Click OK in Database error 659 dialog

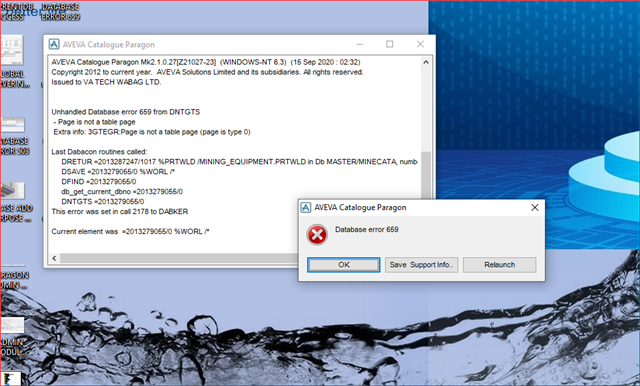pos(344,265)
